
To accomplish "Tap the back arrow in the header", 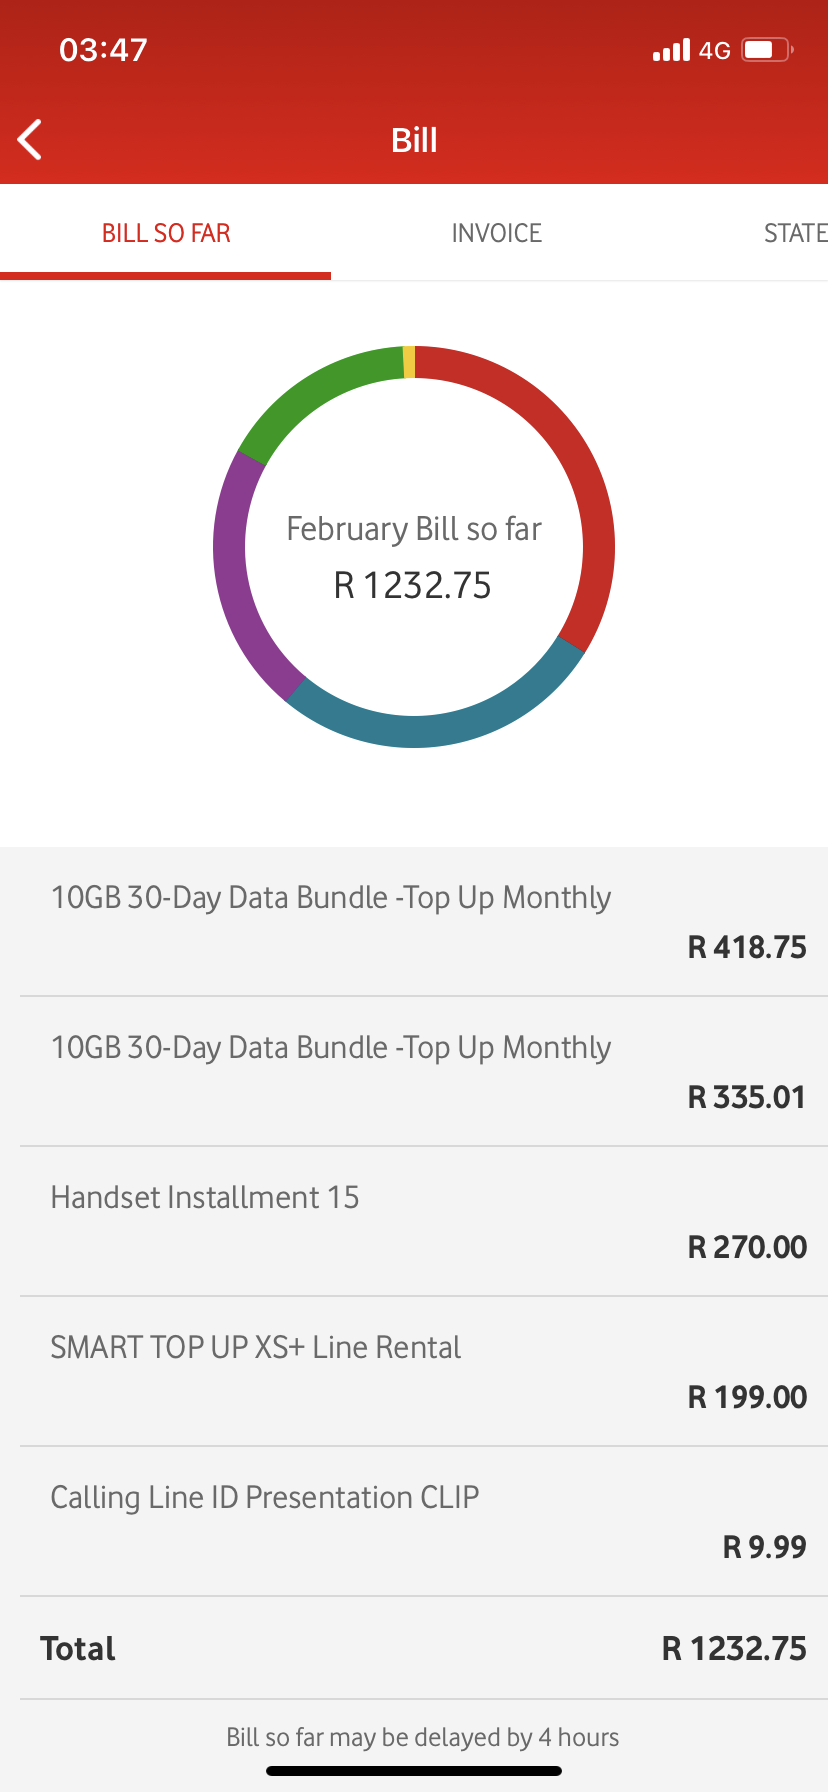I will coord(31,140).
